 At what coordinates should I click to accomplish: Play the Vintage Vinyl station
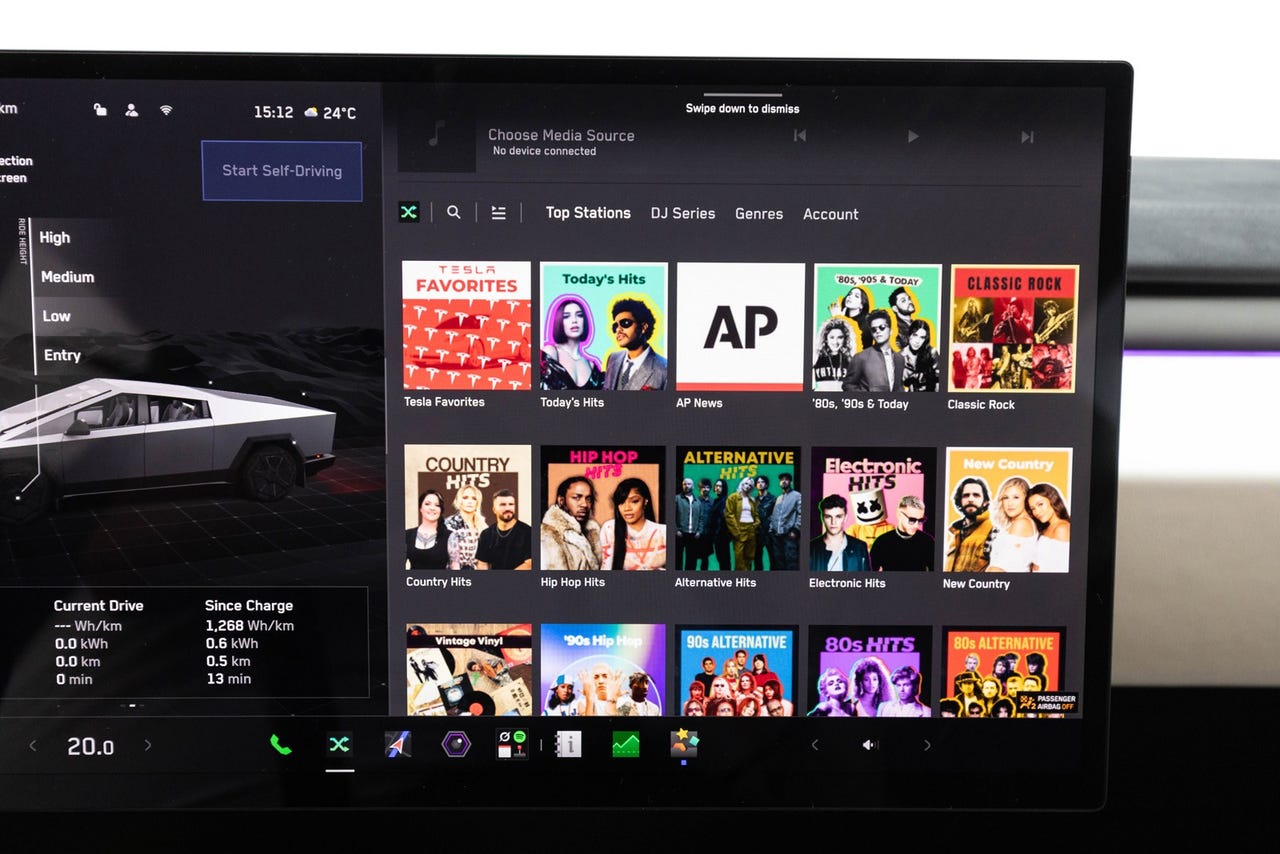point(469,669)
